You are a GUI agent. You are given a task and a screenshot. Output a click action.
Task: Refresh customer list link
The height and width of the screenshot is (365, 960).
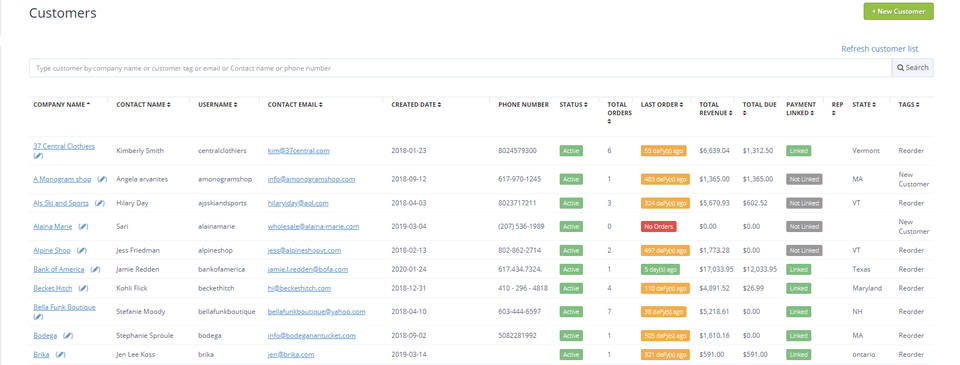[x=879, y=49]
